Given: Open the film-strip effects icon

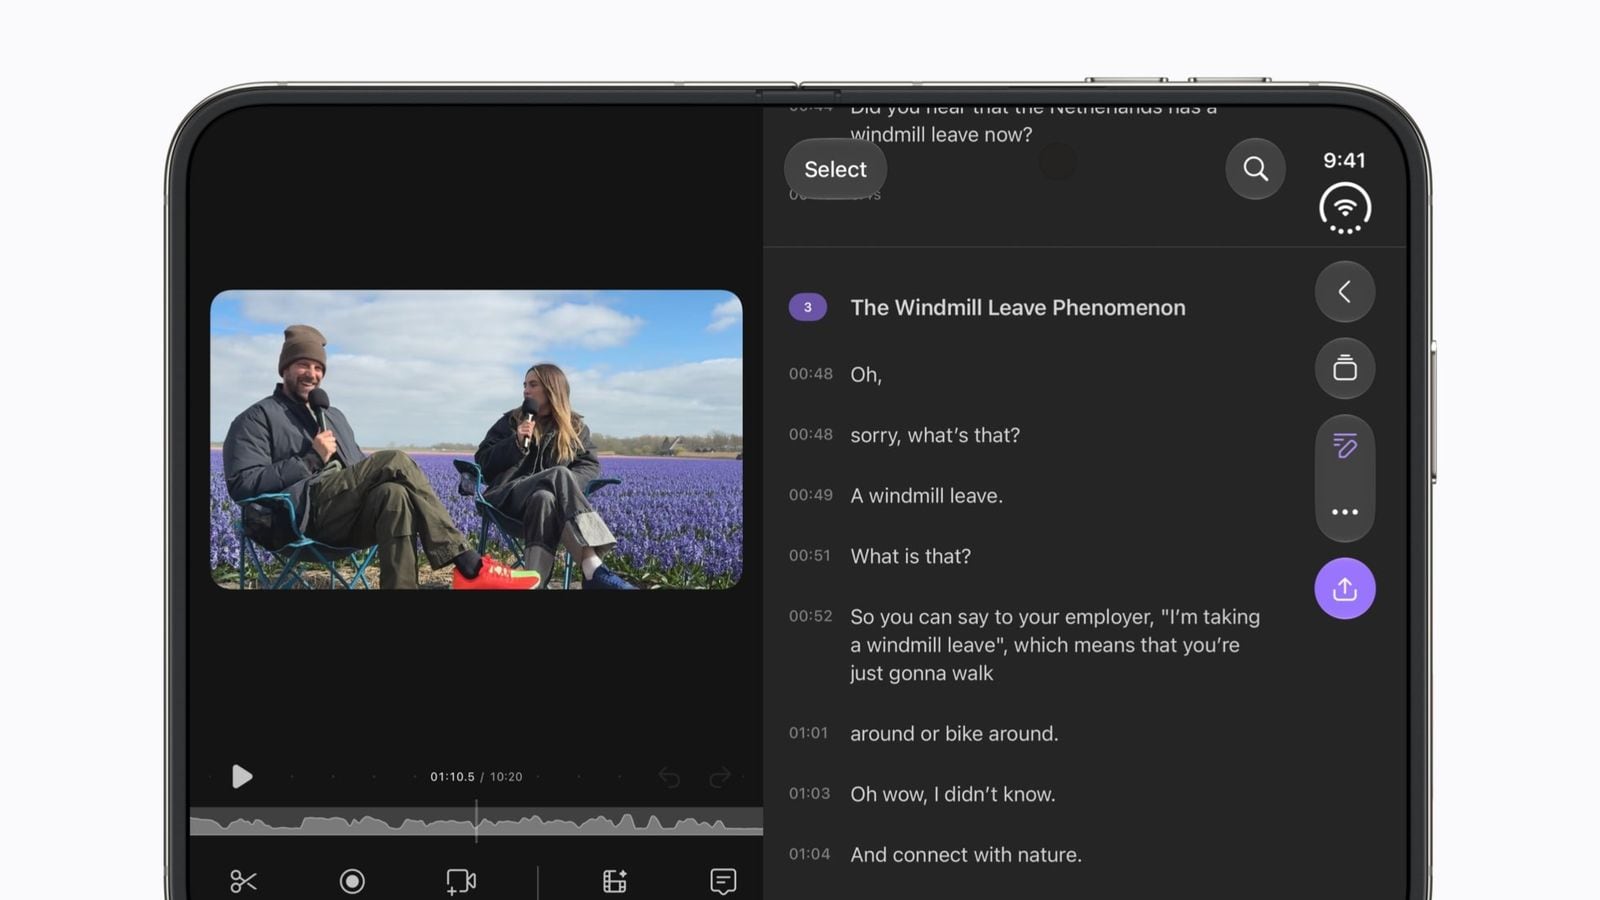Looking at the screenshot, I should 614,881.
